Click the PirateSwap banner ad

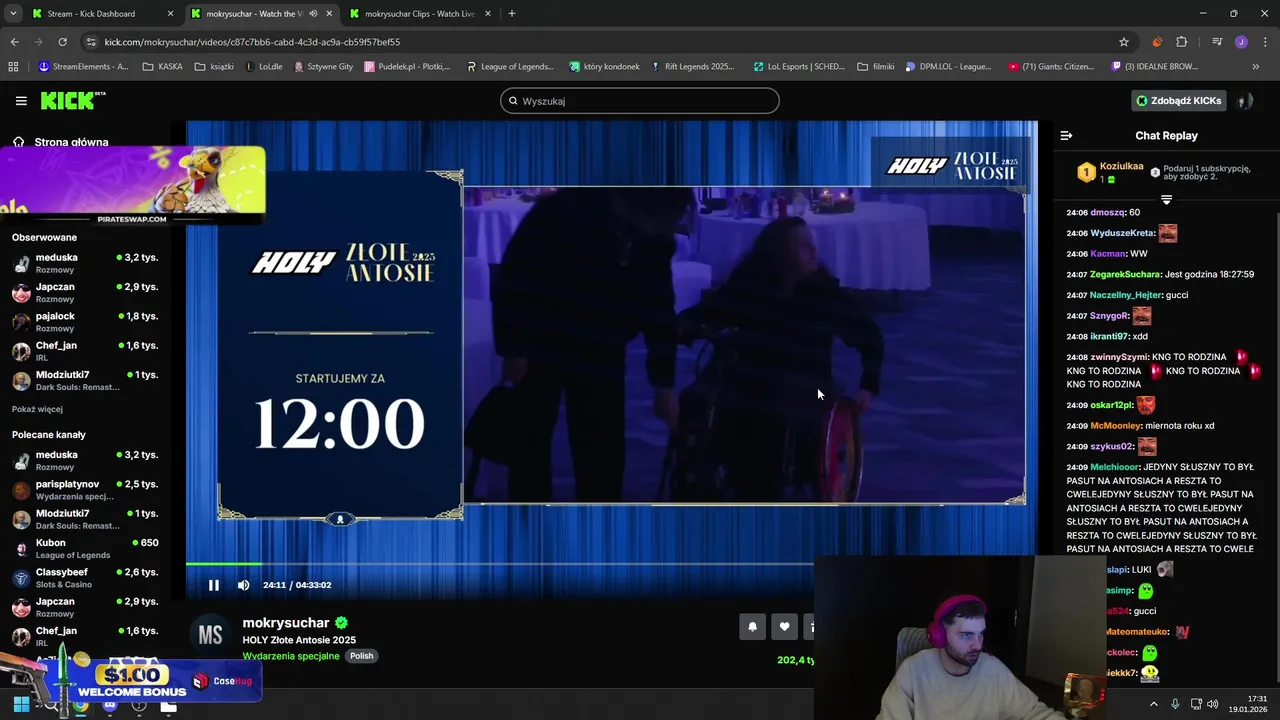coord(133,186)
